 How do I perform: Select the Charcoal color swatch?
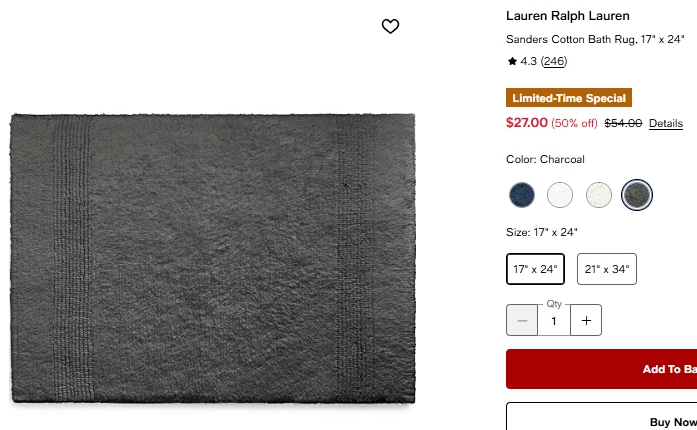(637, 195)
